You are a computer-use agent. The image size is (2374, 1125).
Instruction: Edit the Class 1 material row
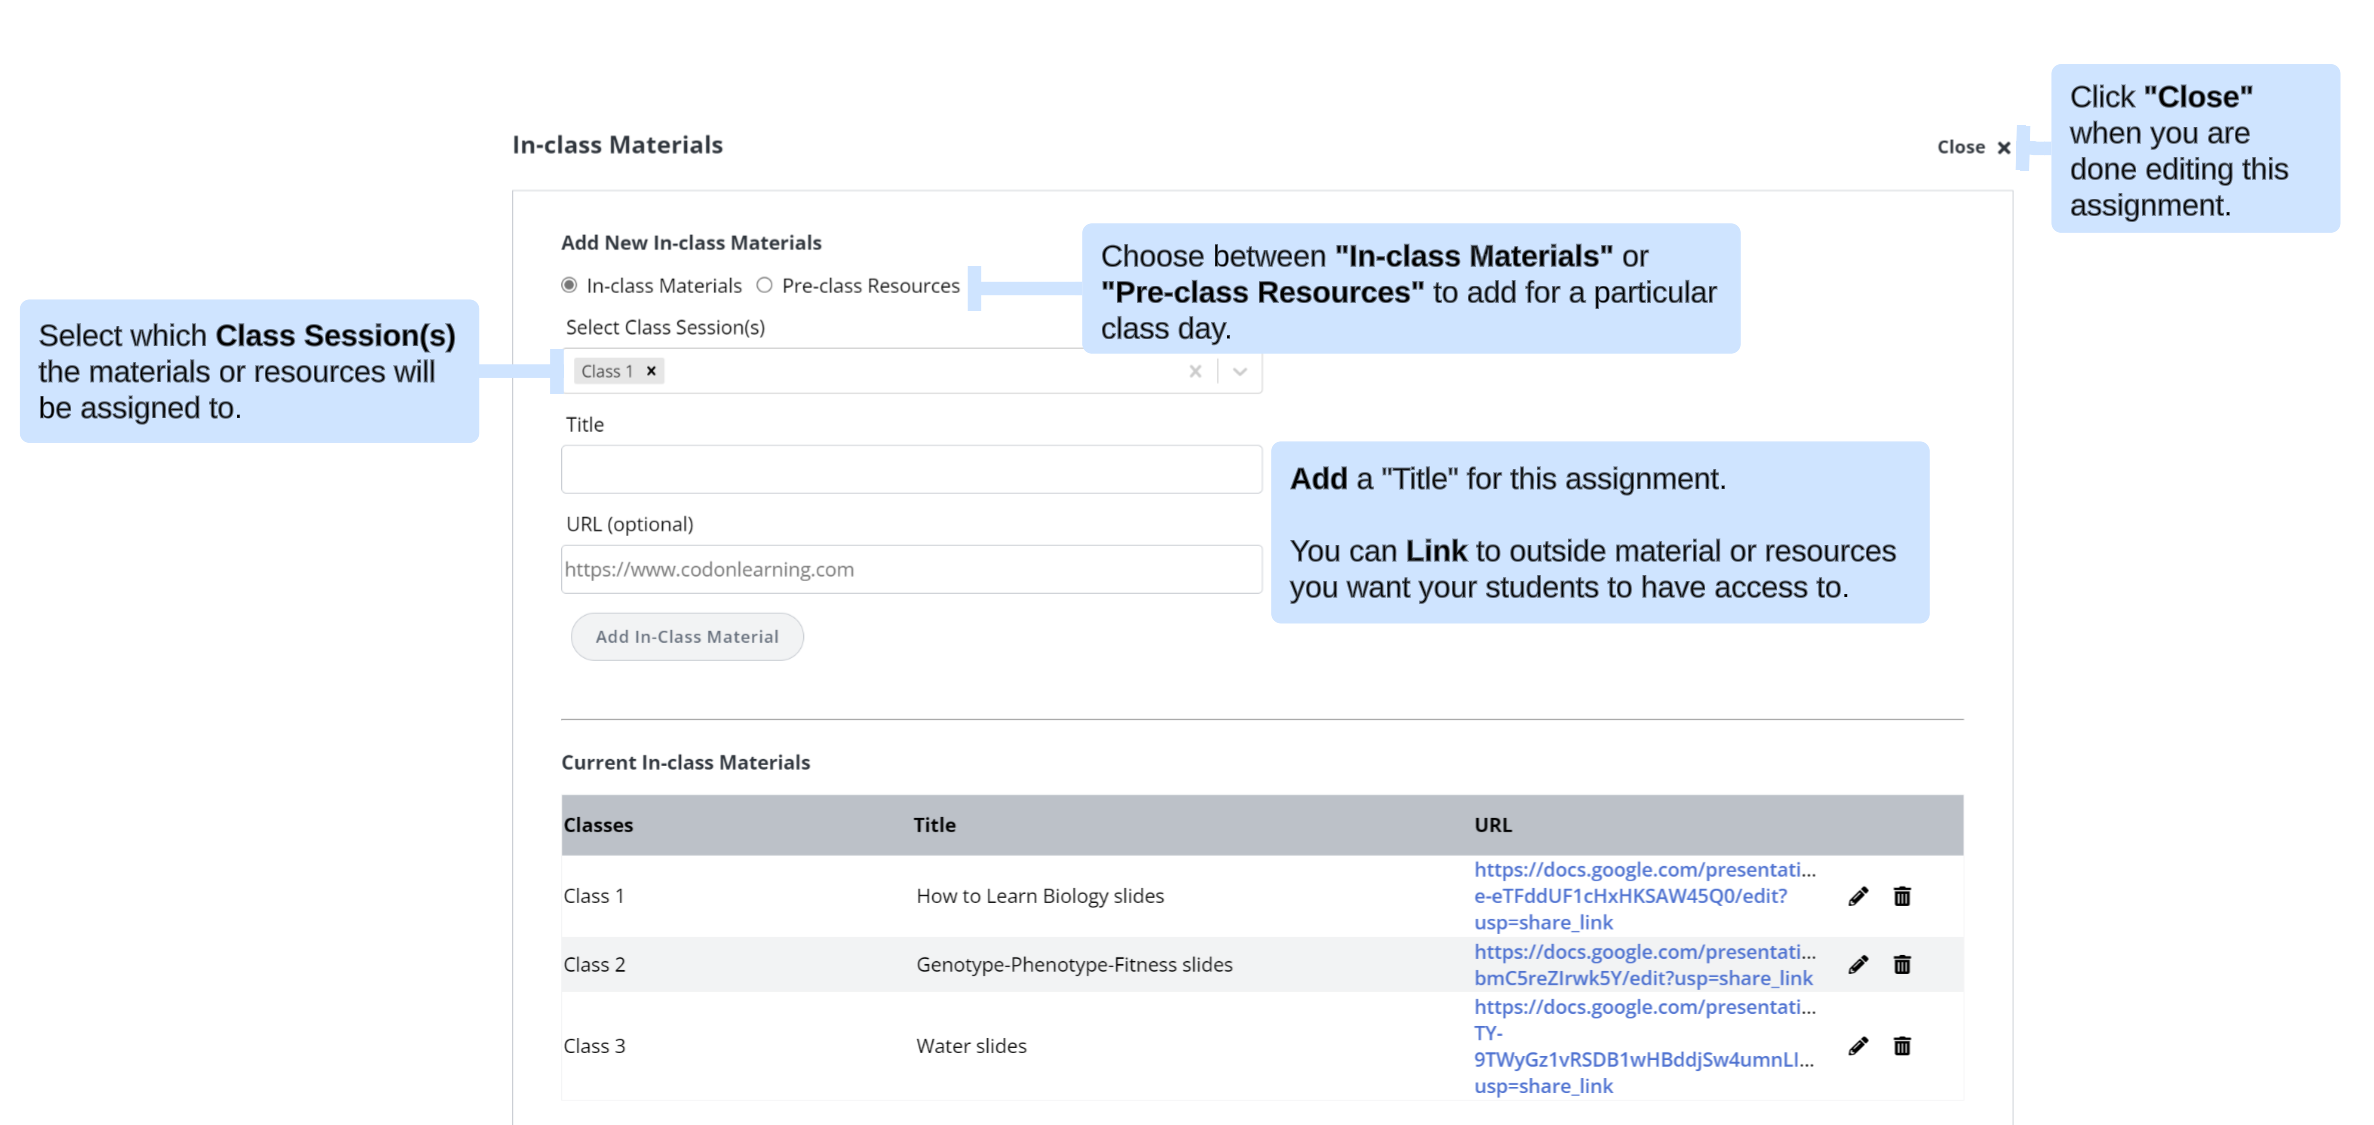(x=1857, y=896)
